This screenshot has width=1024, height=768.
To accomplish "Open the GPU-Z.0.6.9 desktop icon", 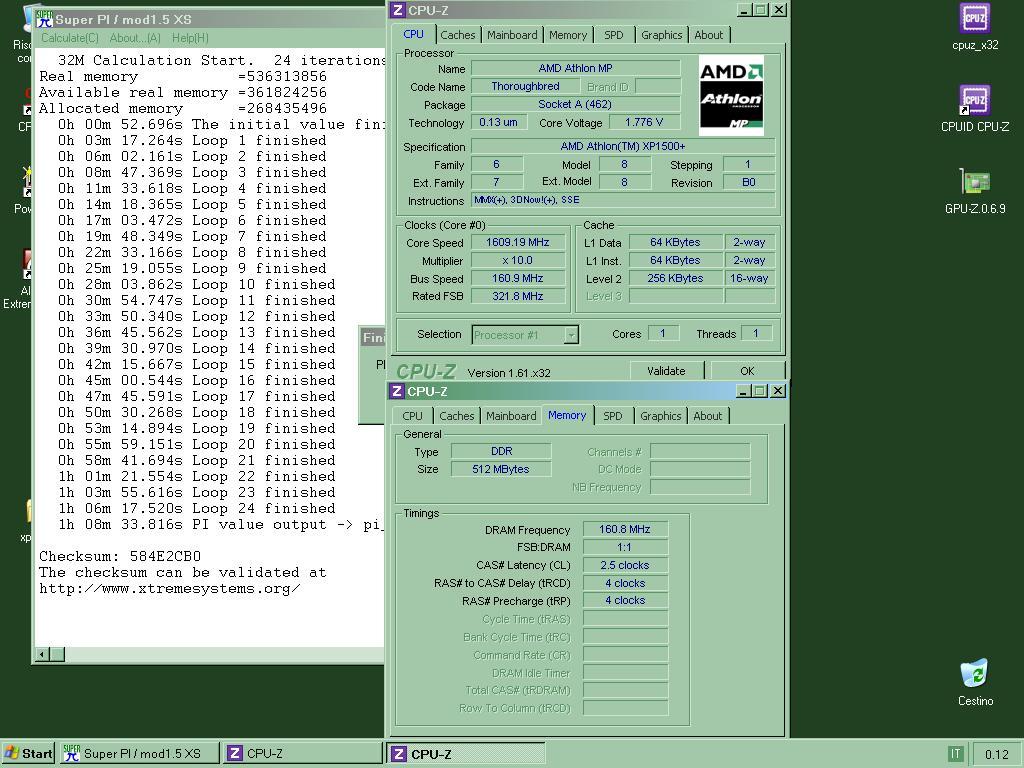I will [x=974, y=191].
